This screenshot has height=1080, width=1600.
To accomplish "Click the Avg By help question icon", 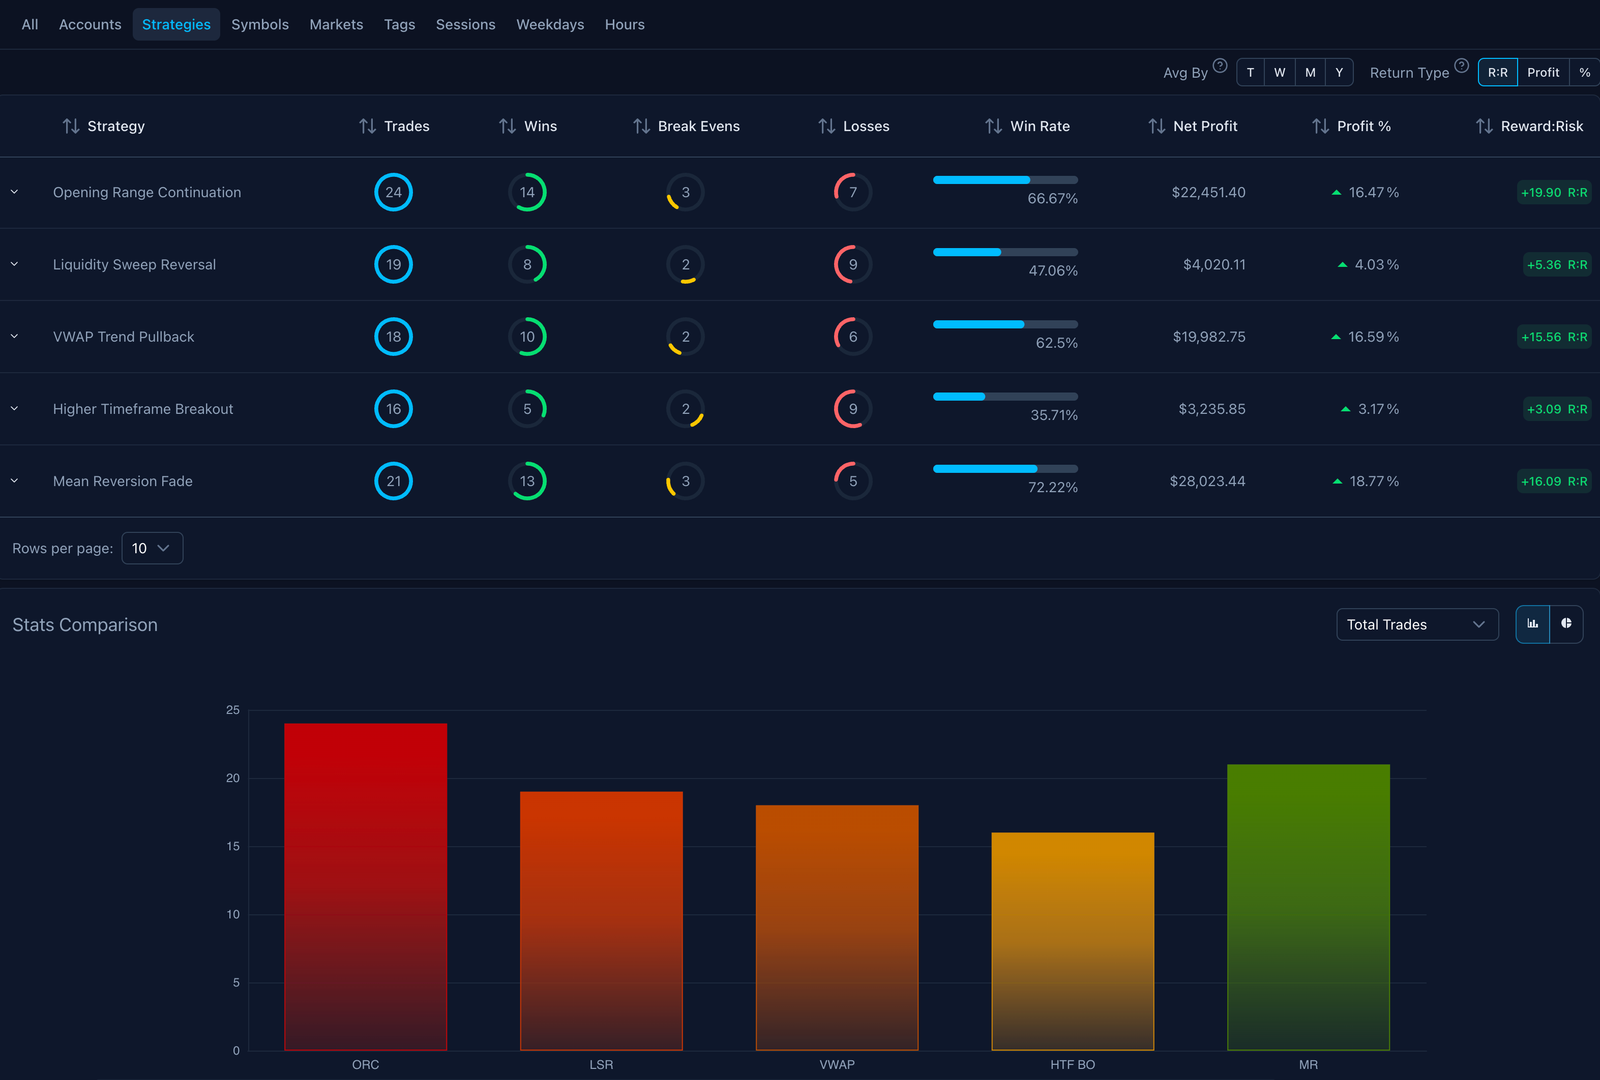I will 1220,66.
